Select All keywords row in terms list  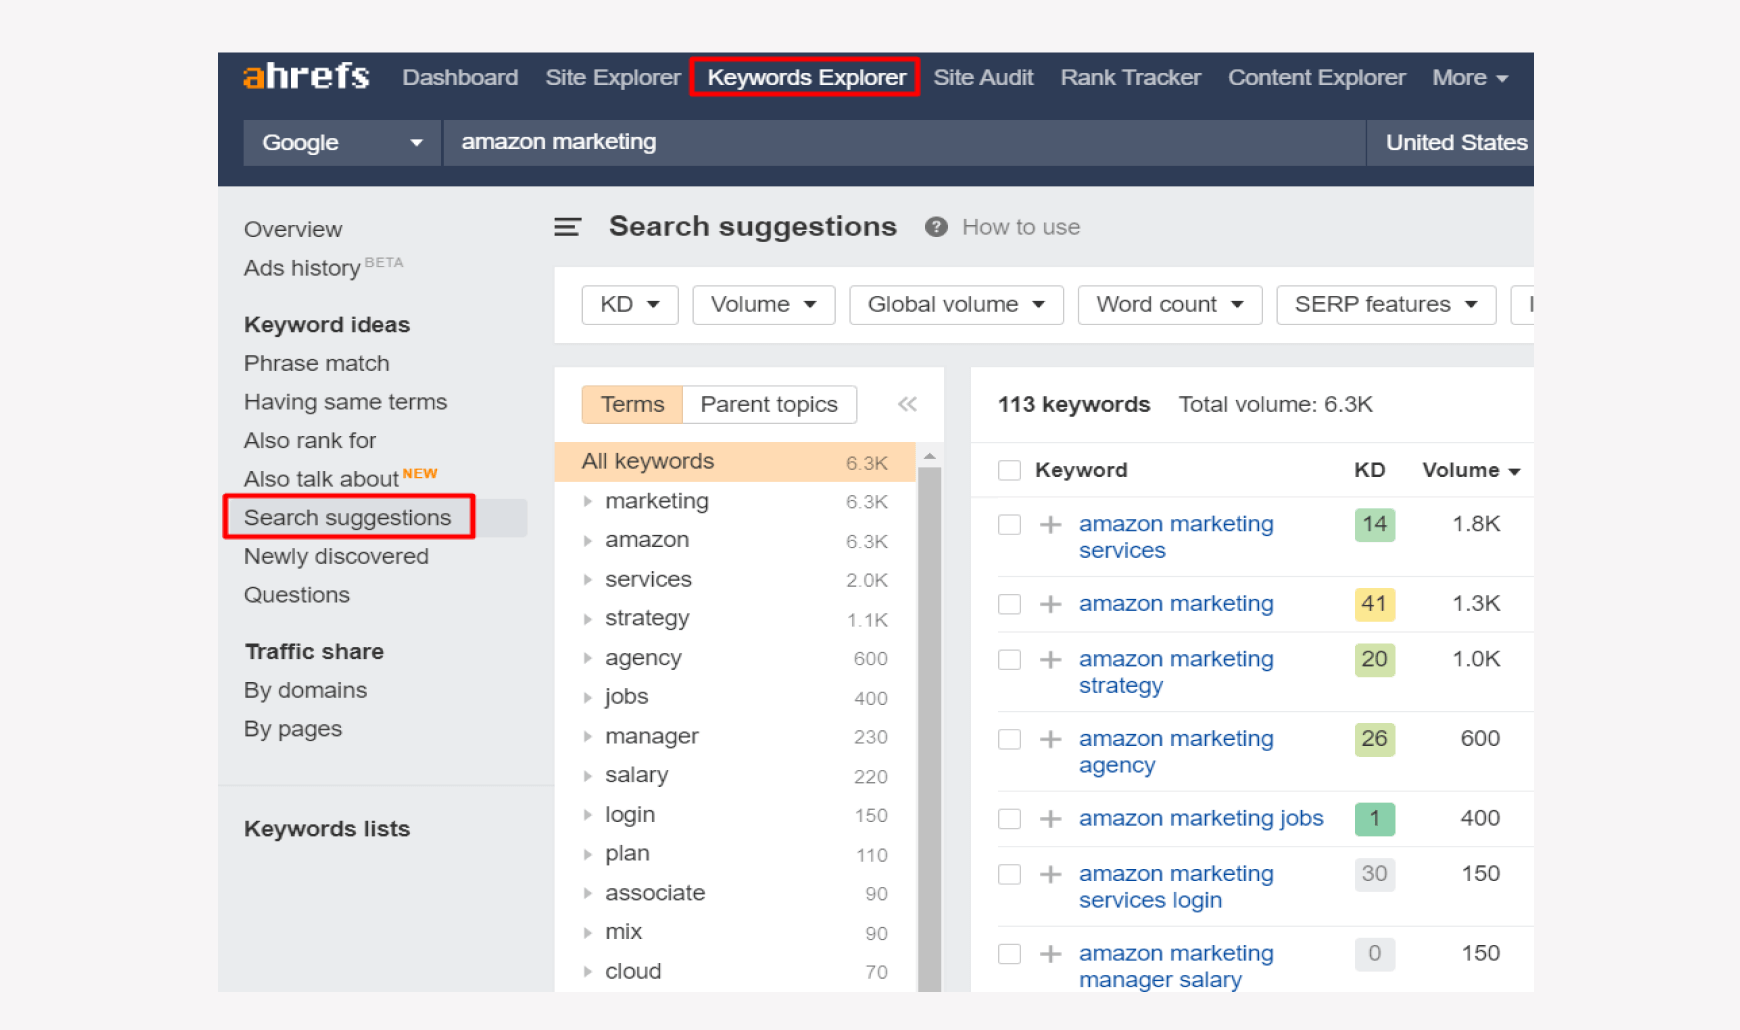pos(735,462)
